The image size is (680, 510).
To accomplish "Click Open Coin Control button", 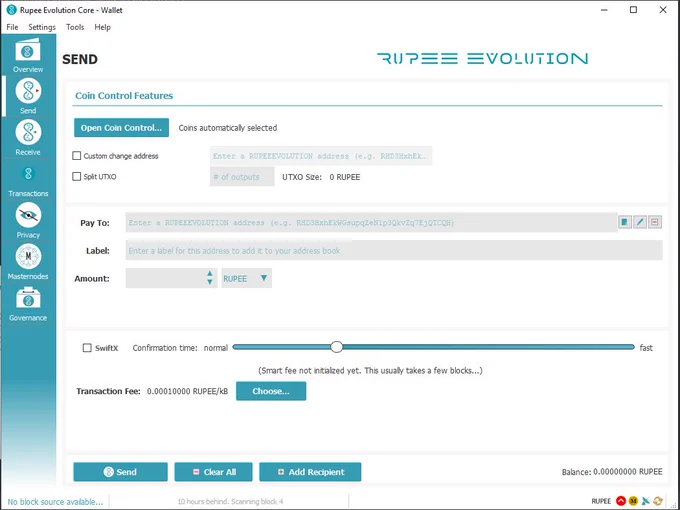I will click(121, 128).
